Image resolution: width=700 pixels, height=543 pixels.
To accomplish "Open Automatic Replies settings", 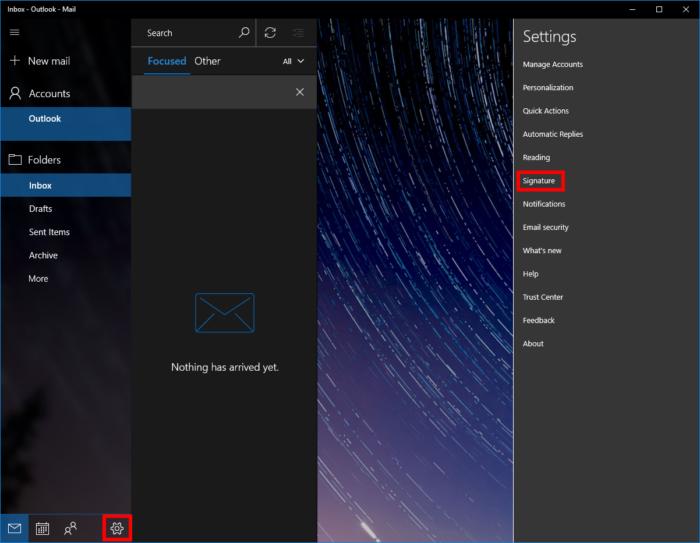I will pyautogui.click(x=553, y=134).
